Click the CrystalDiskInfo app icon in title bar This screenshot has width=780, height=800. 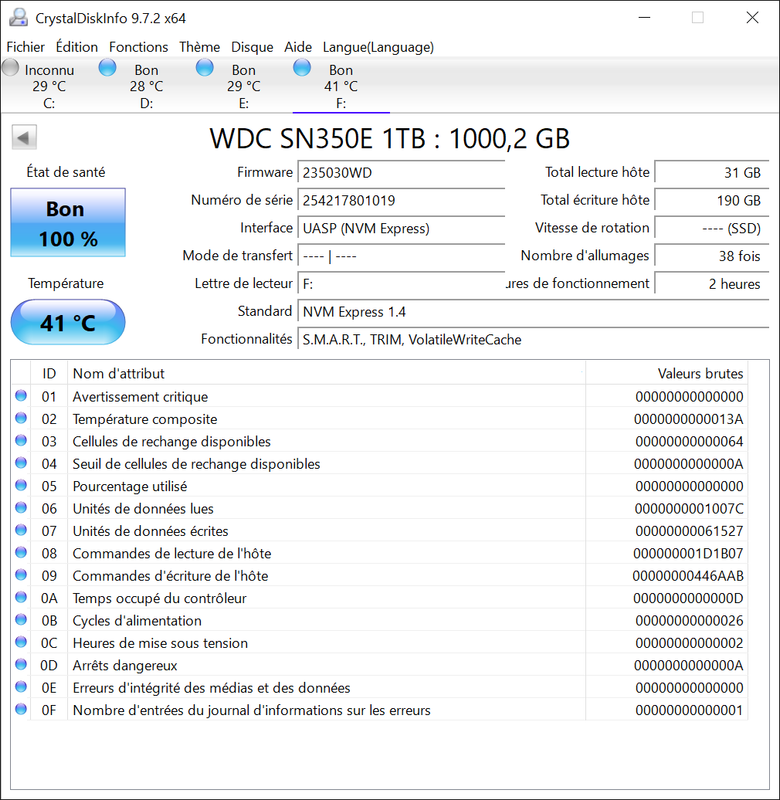click(x=19, y=18)
